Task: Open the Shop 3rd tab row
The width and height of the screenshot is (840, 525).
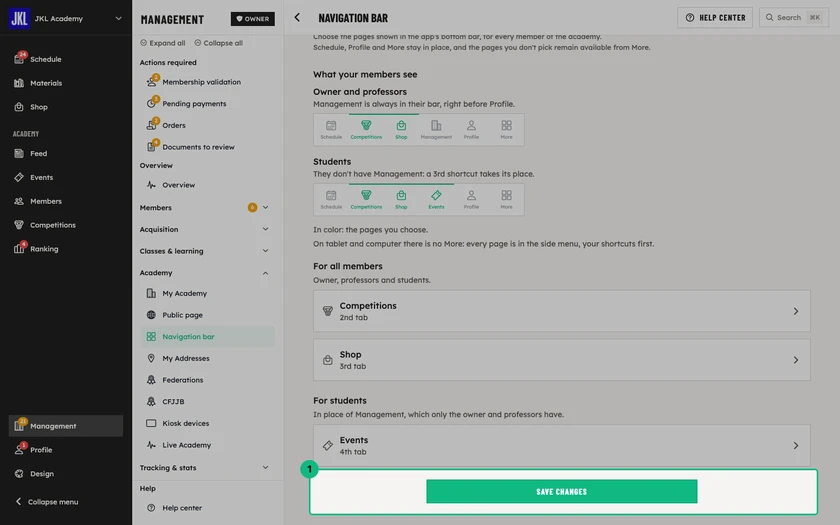Action: tap(561, 360)
